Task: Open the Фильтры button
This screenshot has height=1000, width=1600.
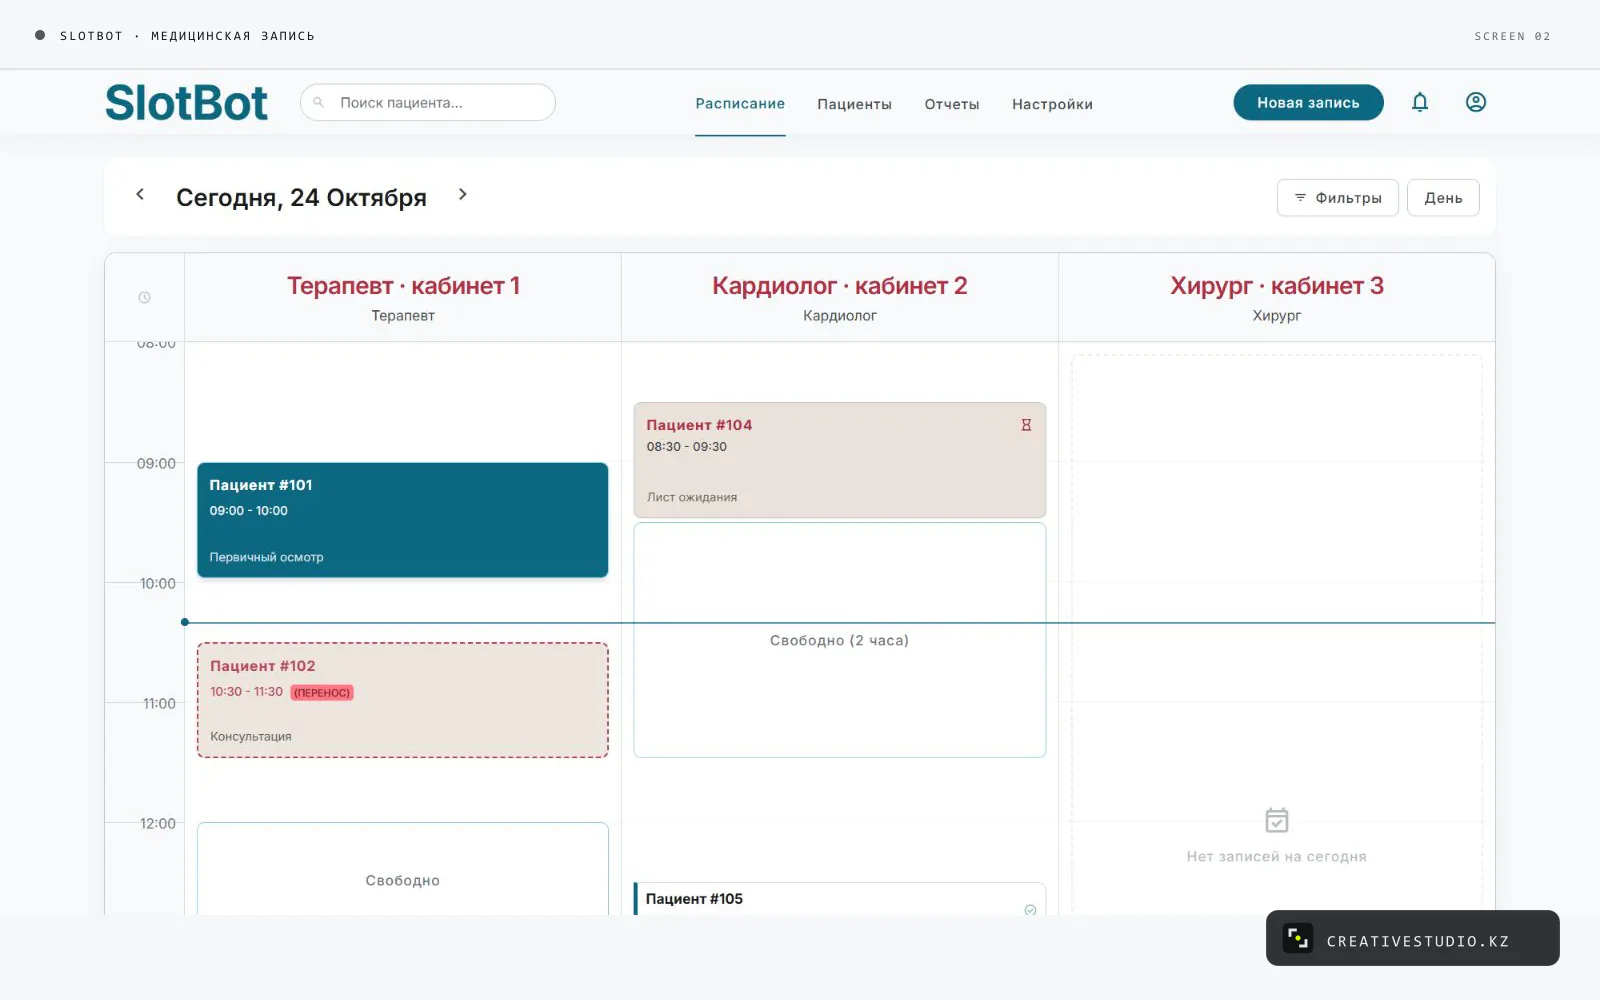Action: (1338, 198)
